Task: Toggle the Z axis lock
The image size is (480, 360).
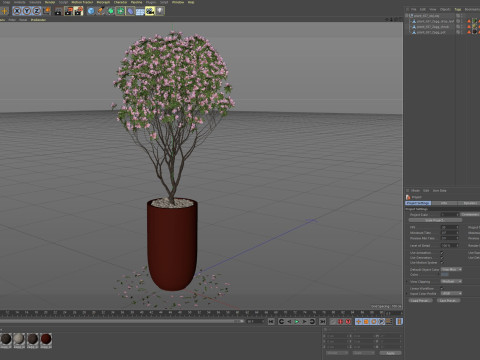Action: coord(36,11)
